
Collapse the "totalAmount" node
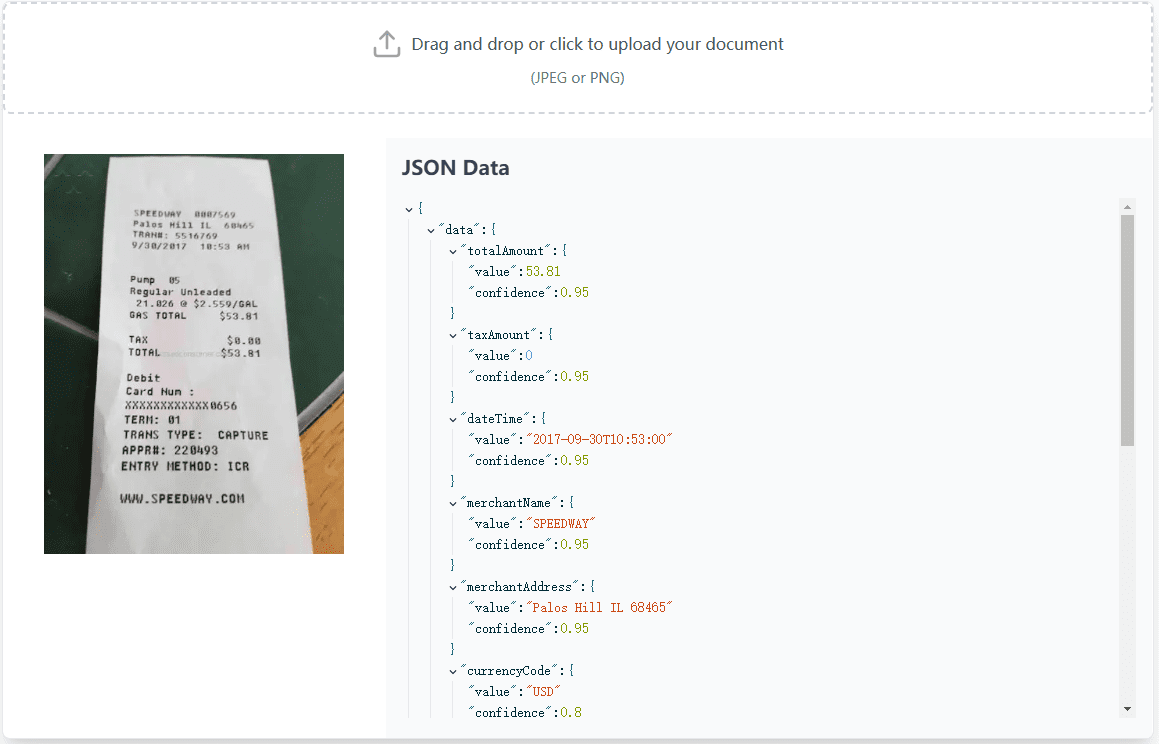pyautogui.click(x=453, y=251)
